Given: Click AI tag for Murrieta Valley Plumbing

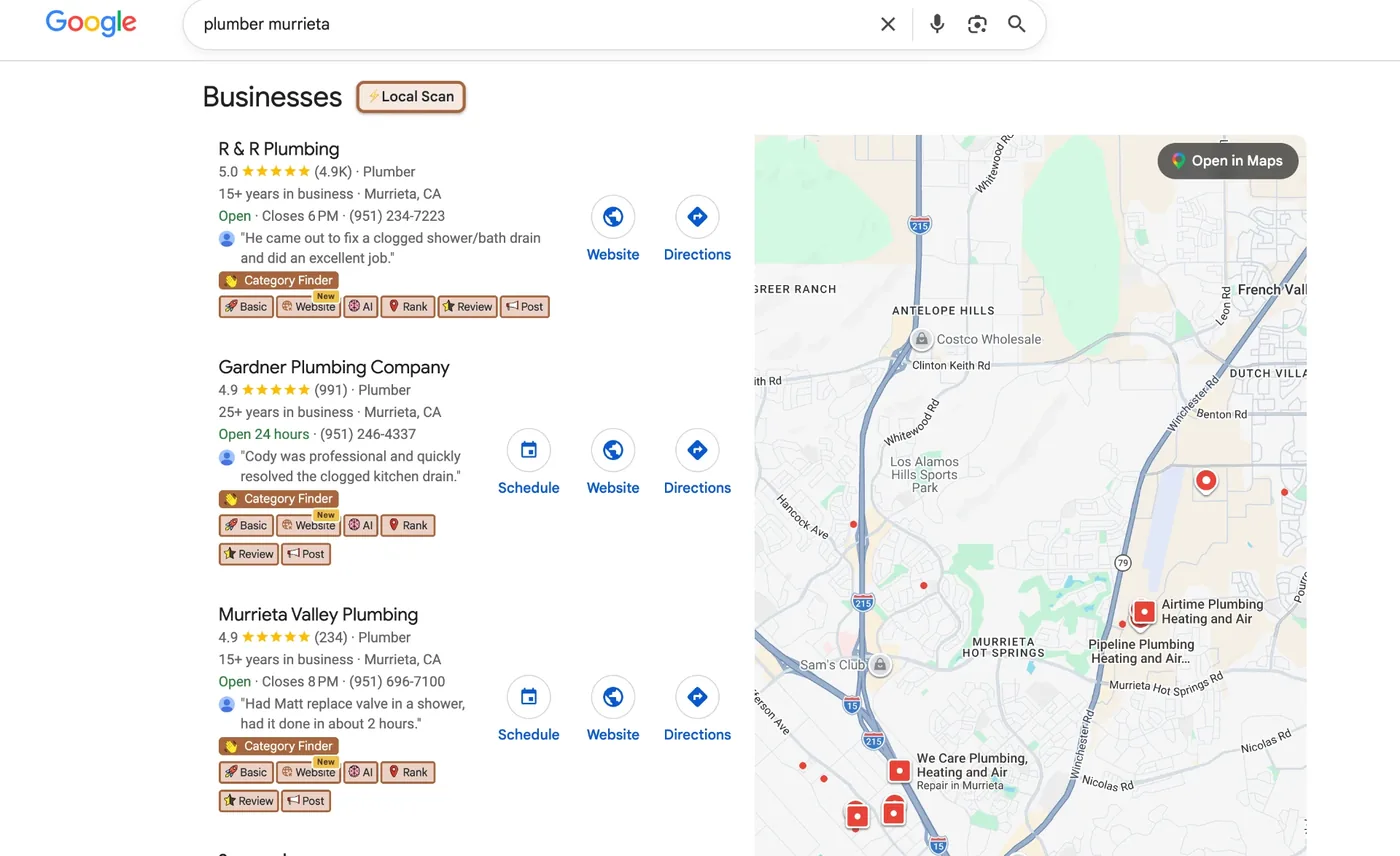Looking at the screenshot, I should (361, 772).
